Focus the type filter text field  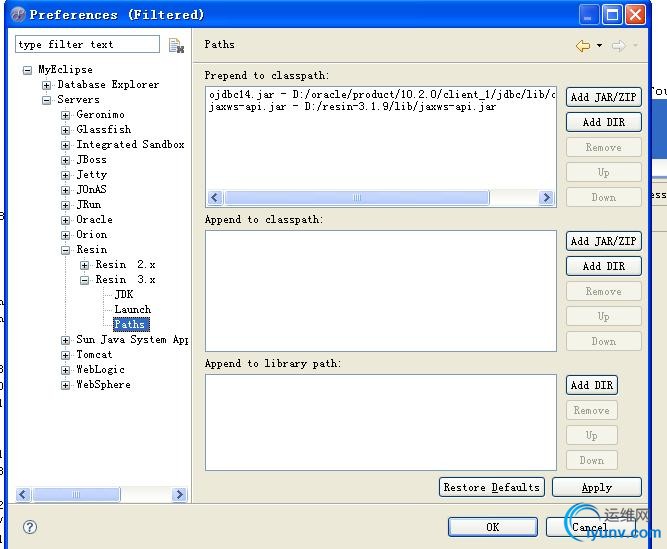[x=87, y=44]
